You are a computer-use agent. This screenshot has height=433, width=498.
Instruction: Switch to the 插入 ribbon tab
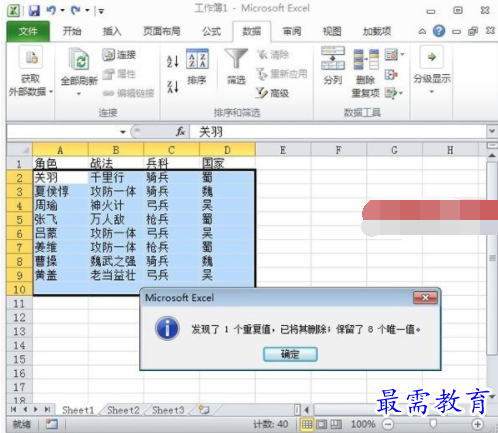112,31
